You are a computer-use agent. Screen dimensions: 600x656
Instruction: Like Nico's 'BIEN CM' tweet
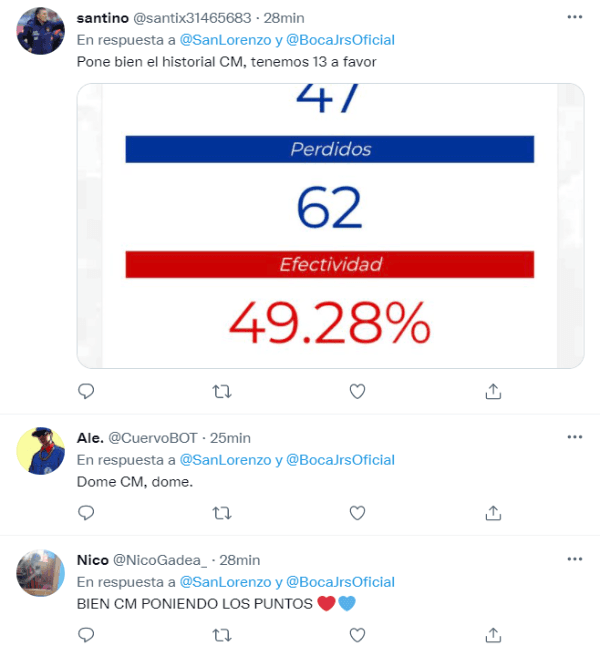click(x=357, y=634)
